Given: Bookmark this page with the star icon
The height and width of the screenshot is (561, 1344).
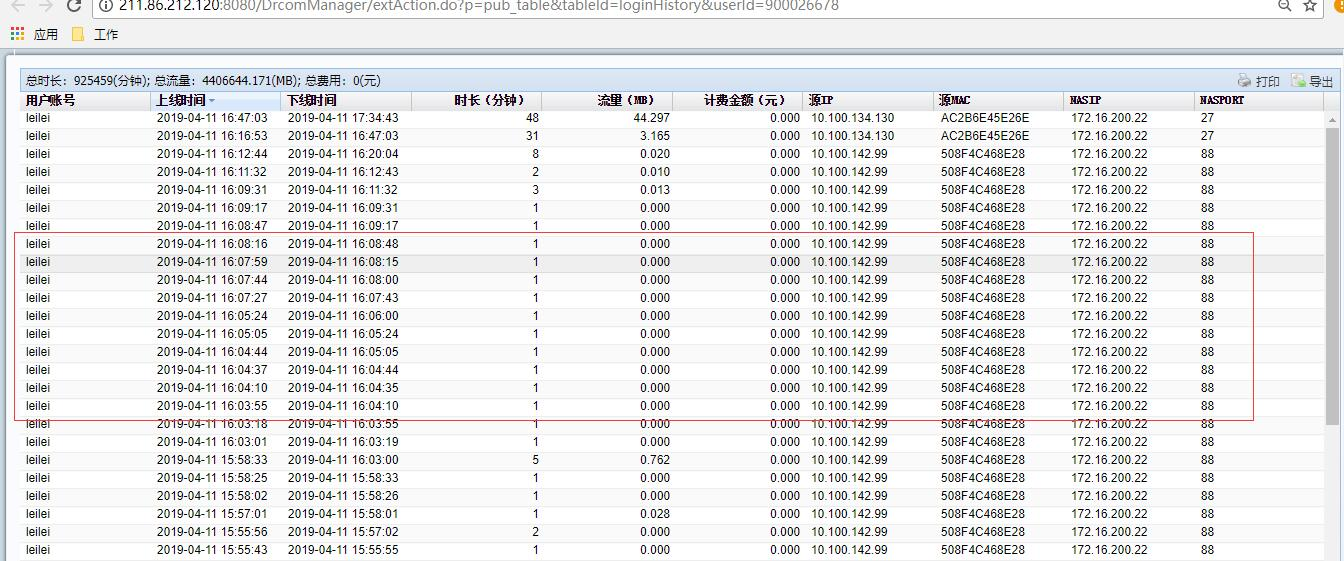Looking at the screenshot, I should point(1310,5).
